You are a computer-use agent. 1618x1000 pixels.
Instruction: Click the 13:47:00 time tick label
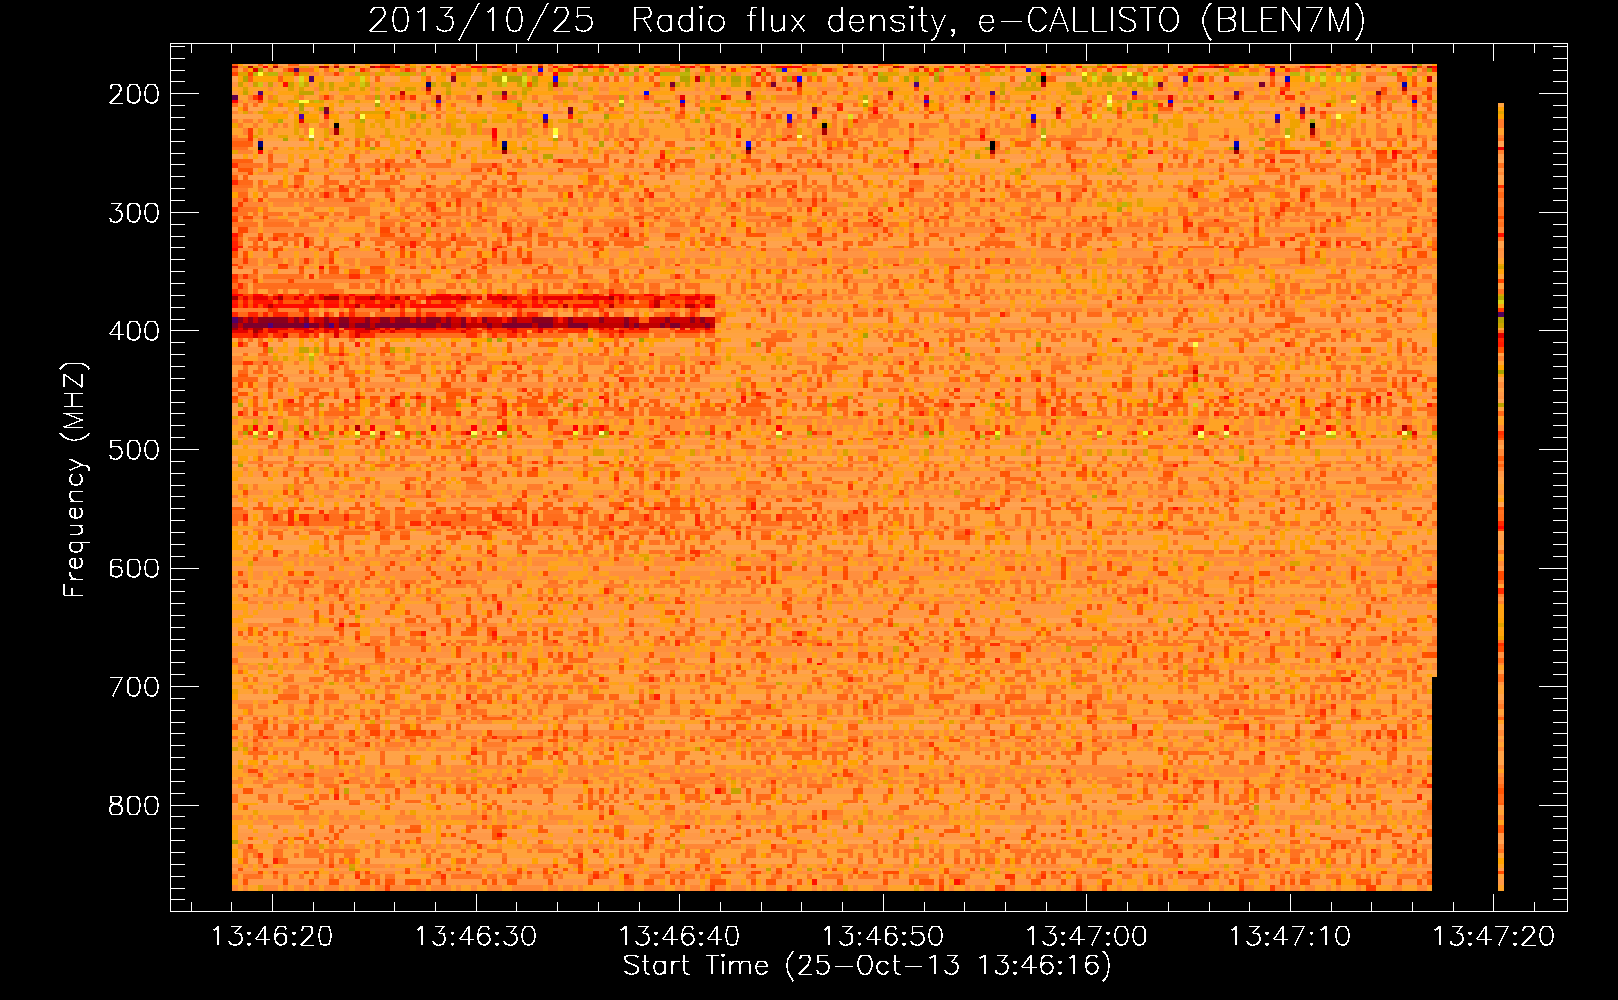[x=1086, y=937]
